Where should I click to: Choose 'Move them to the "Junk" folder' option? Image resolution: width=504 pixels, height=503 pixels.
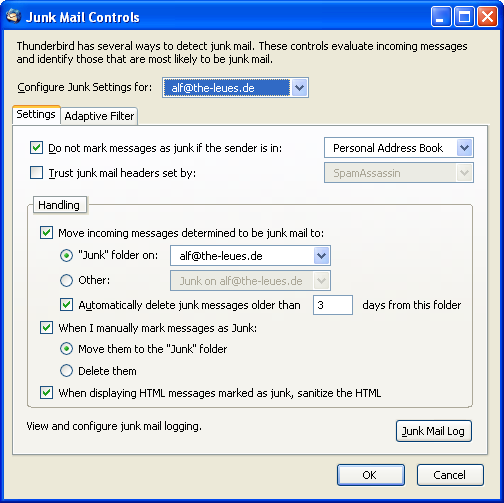(x=66, y=349)
